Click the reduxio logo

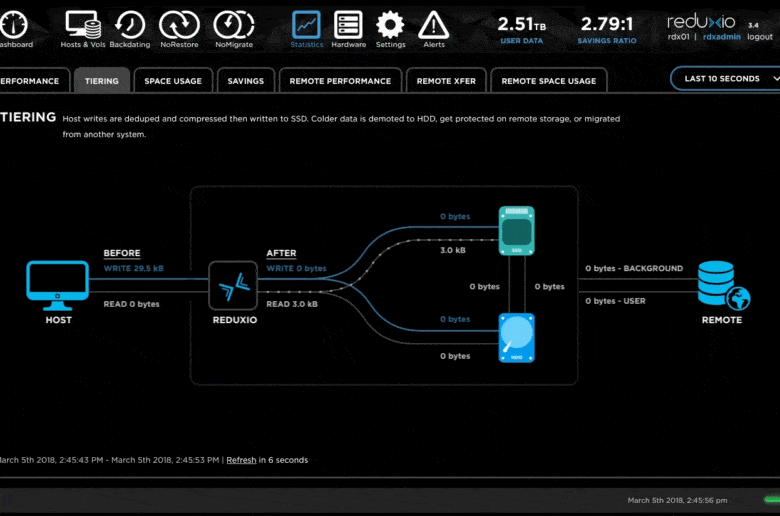[x=700, y=22]
